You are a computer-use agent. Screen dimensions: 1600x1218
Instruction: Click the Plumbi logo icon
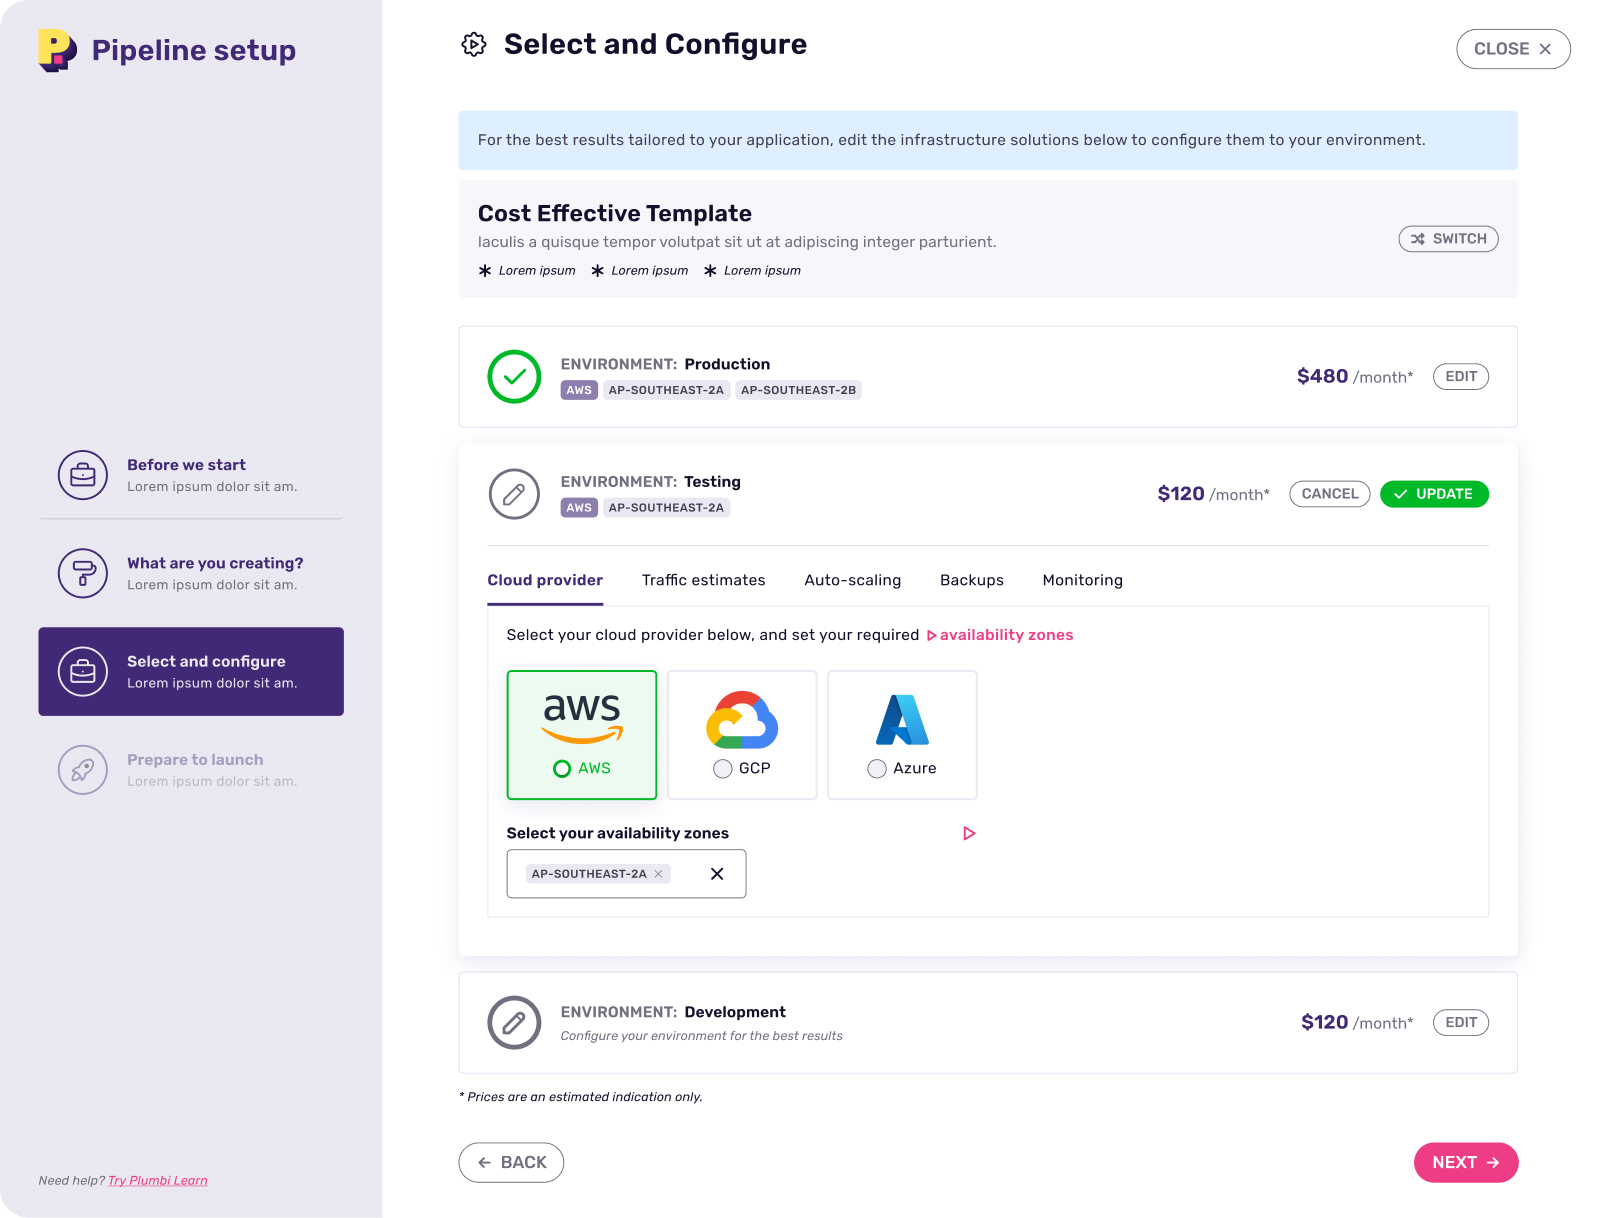click(x=56, y=50)
